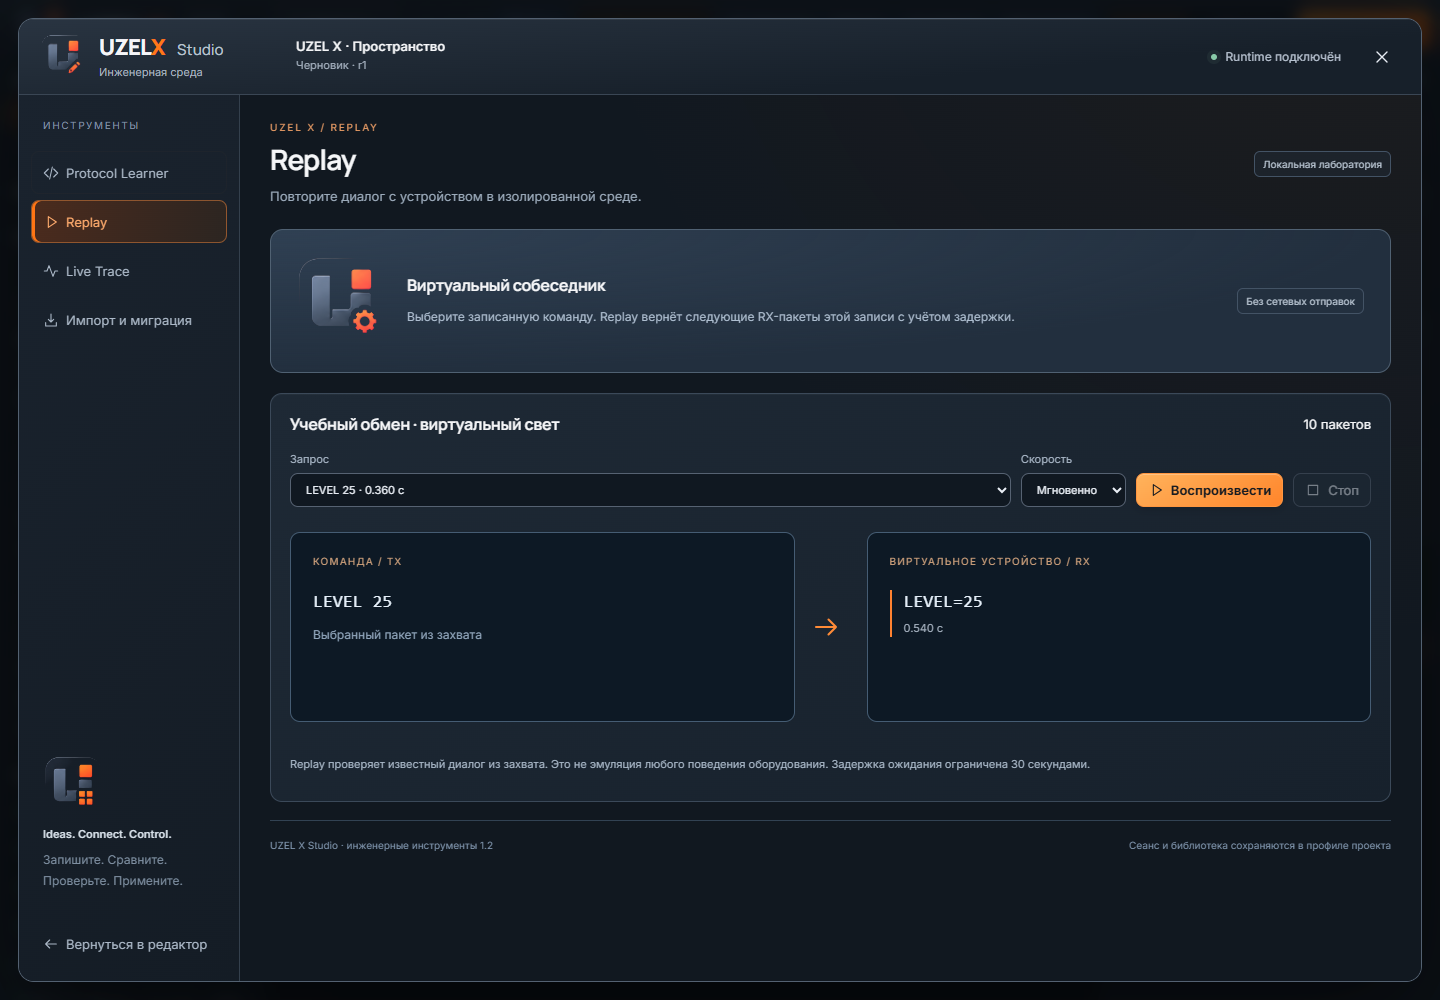
Task: Click the КОМАНДА / TX panel header
Action: coord(357,562)
